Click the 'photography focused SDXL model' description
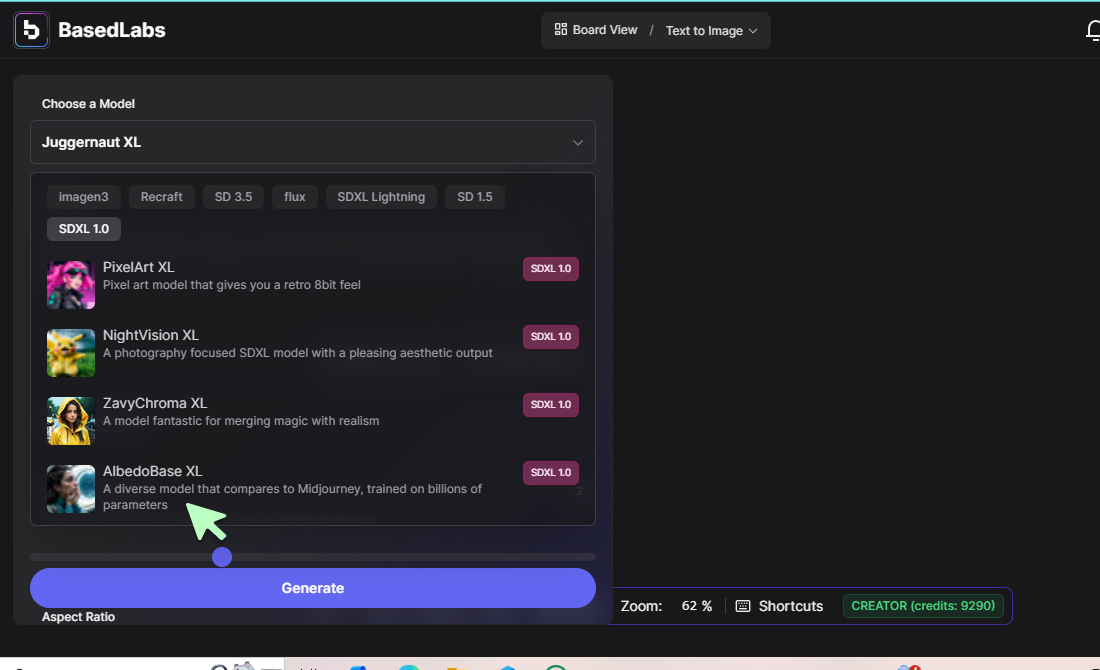The height and width of the screenshot is (670, 1100). point(297,353)
